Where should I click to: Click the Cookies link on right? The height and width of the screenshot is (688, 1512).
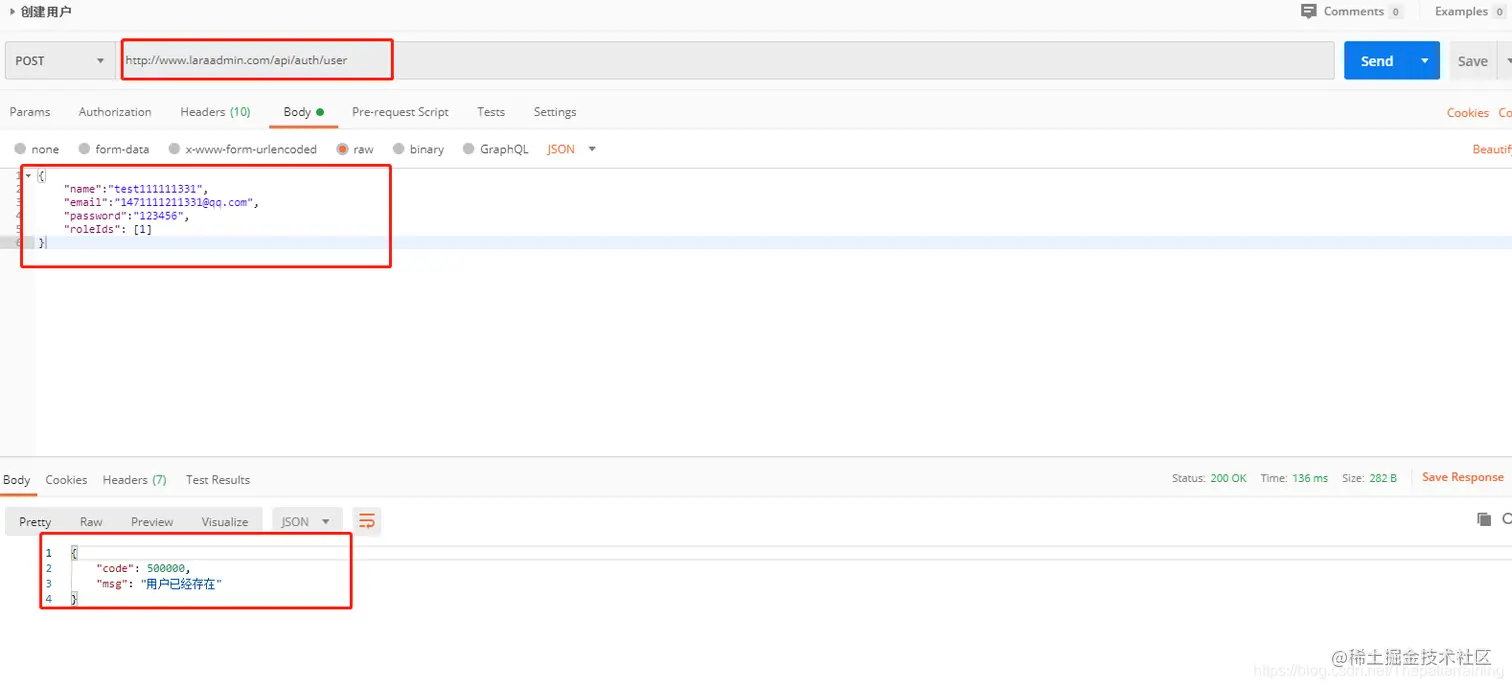[x=1468, y=113]
